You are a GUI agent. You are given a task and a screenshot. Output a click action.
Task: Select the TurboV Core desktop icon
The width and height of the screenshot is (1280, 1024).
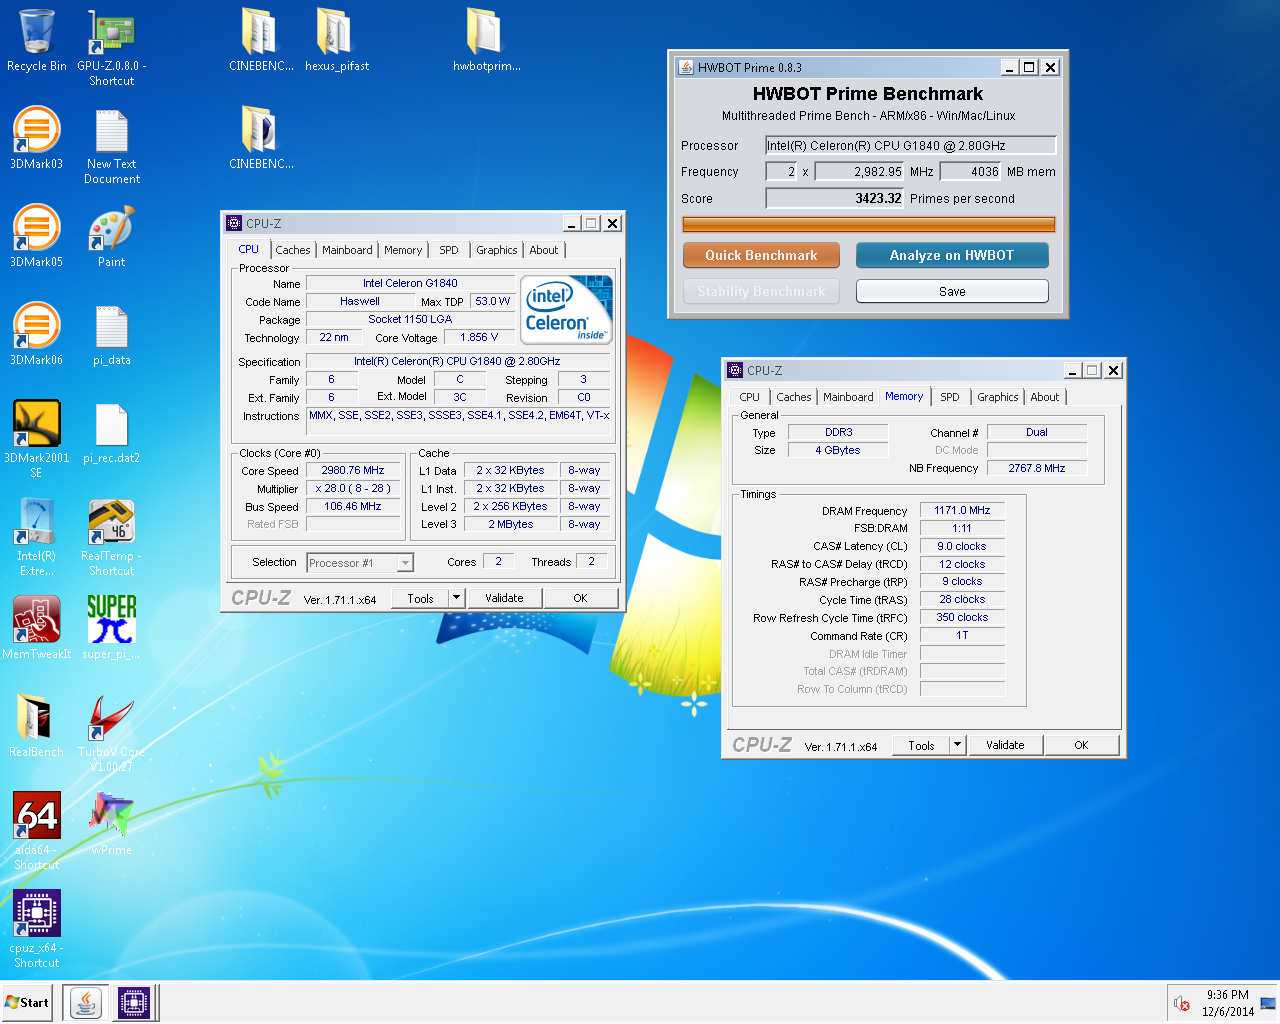point(111,733)
